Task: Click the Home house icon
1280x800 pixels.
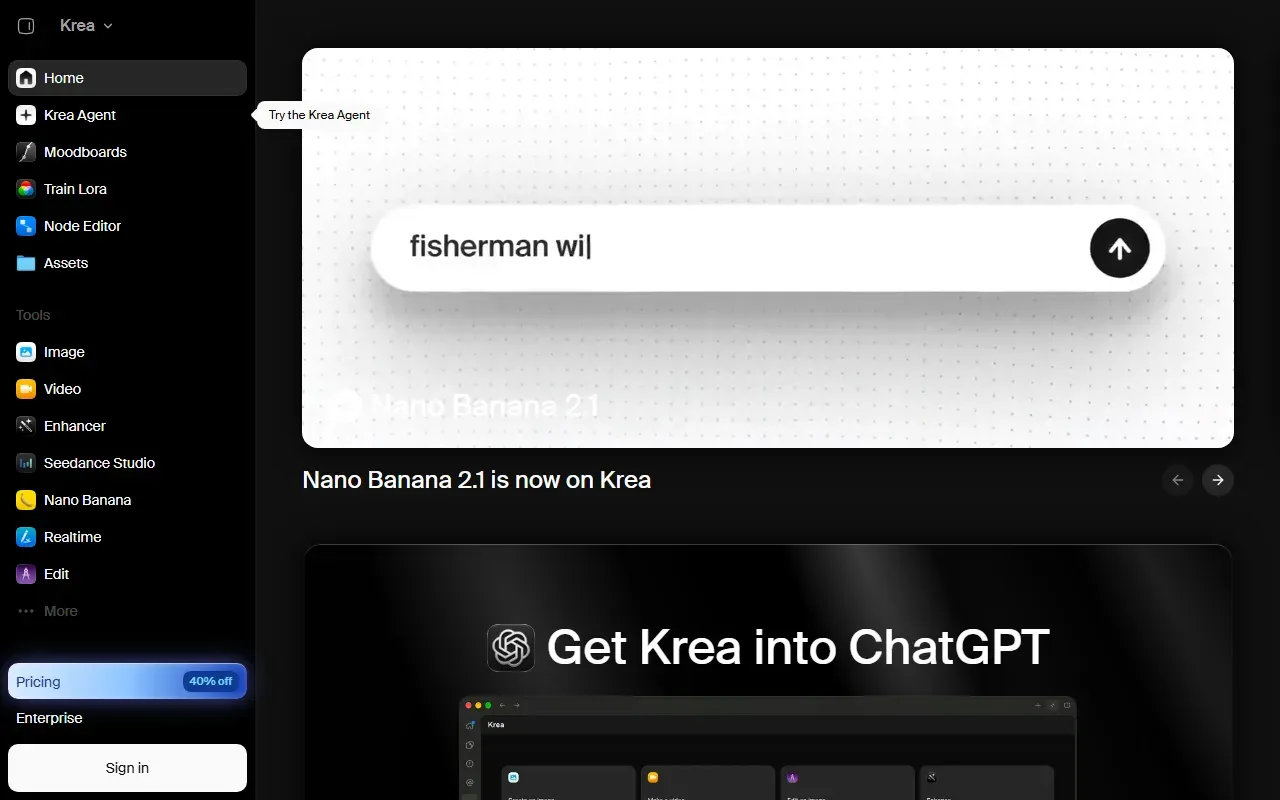Action: (26, 78)
